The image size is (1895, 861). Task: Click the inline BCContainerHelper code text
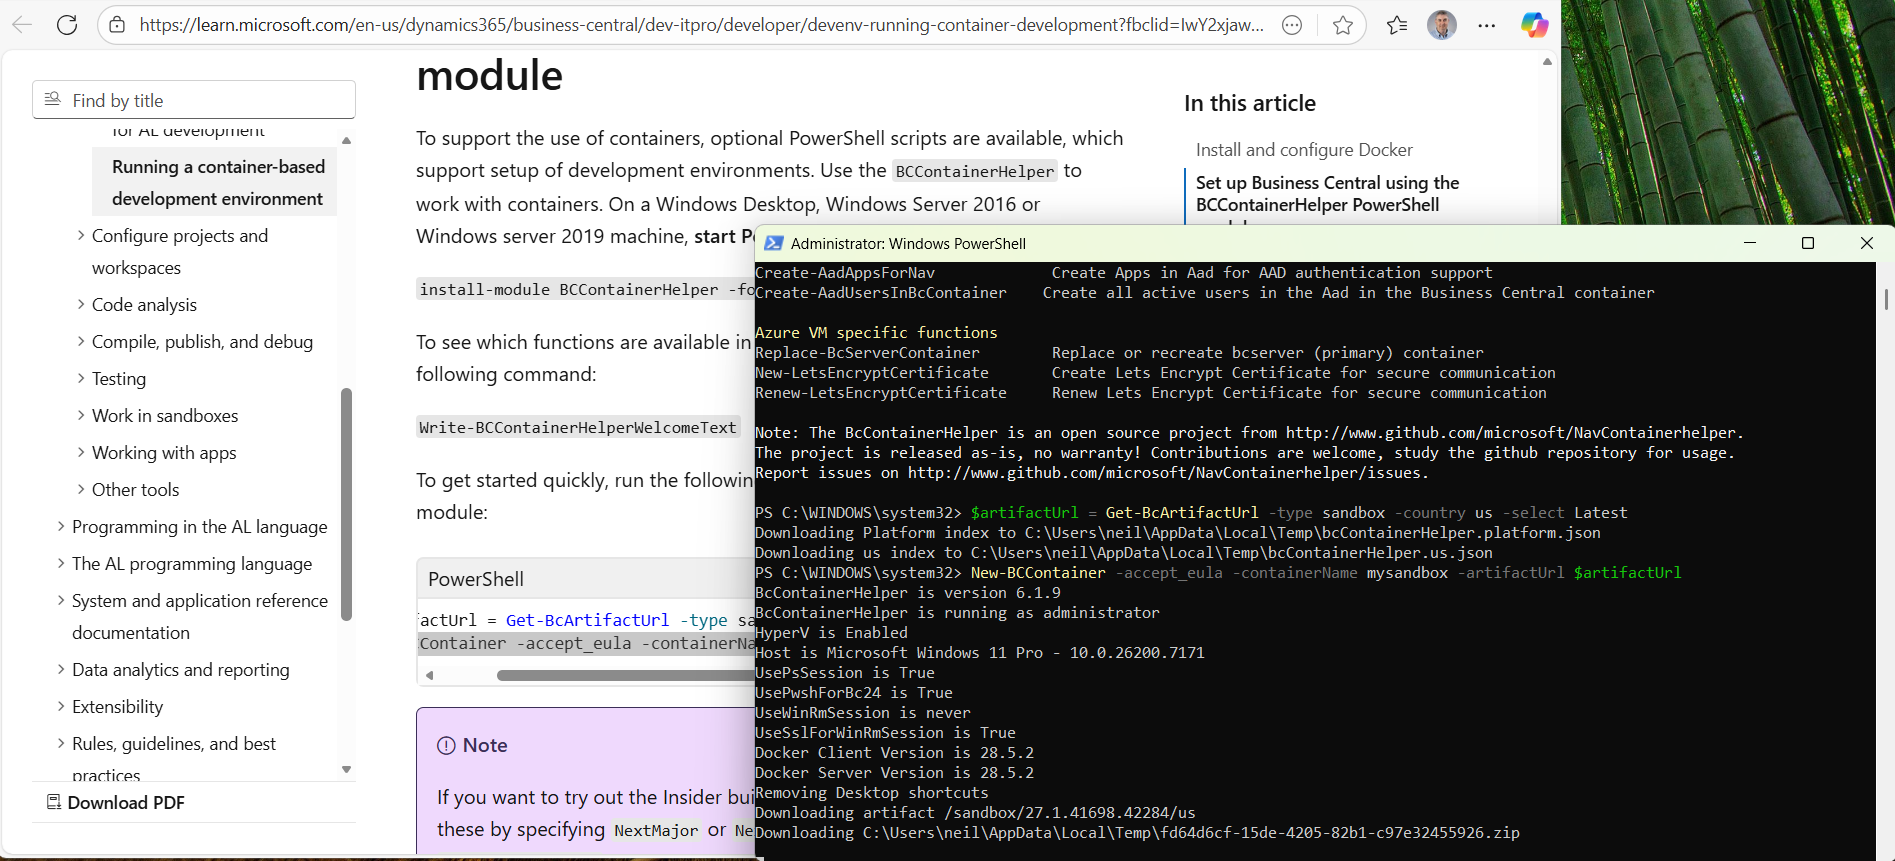tap(975, 171)
